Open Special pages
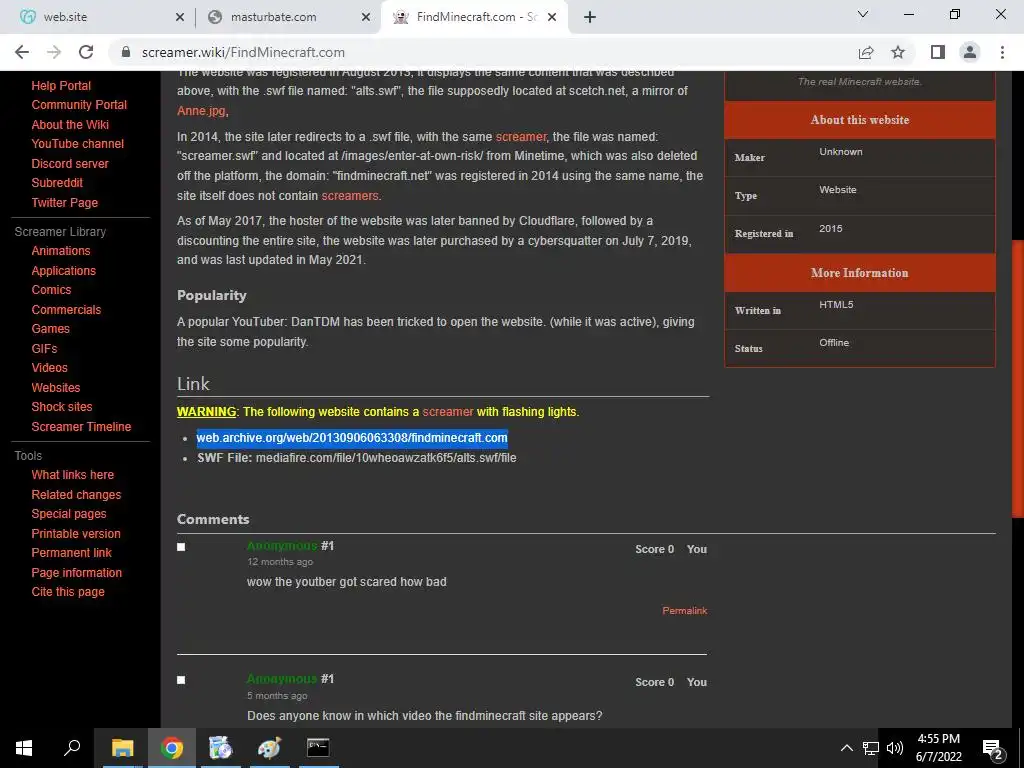 69,514
